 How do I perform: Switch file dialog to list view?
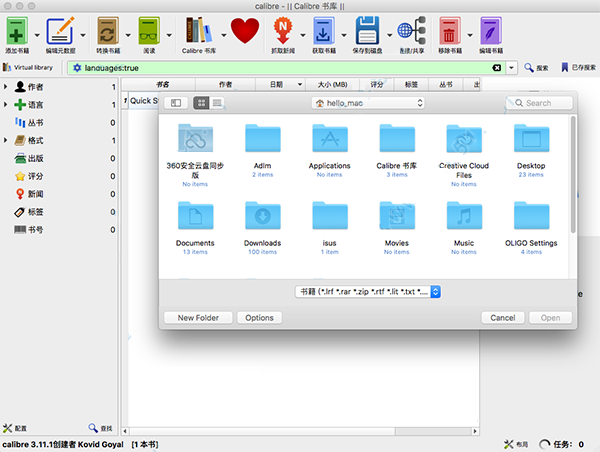point(217,103)
